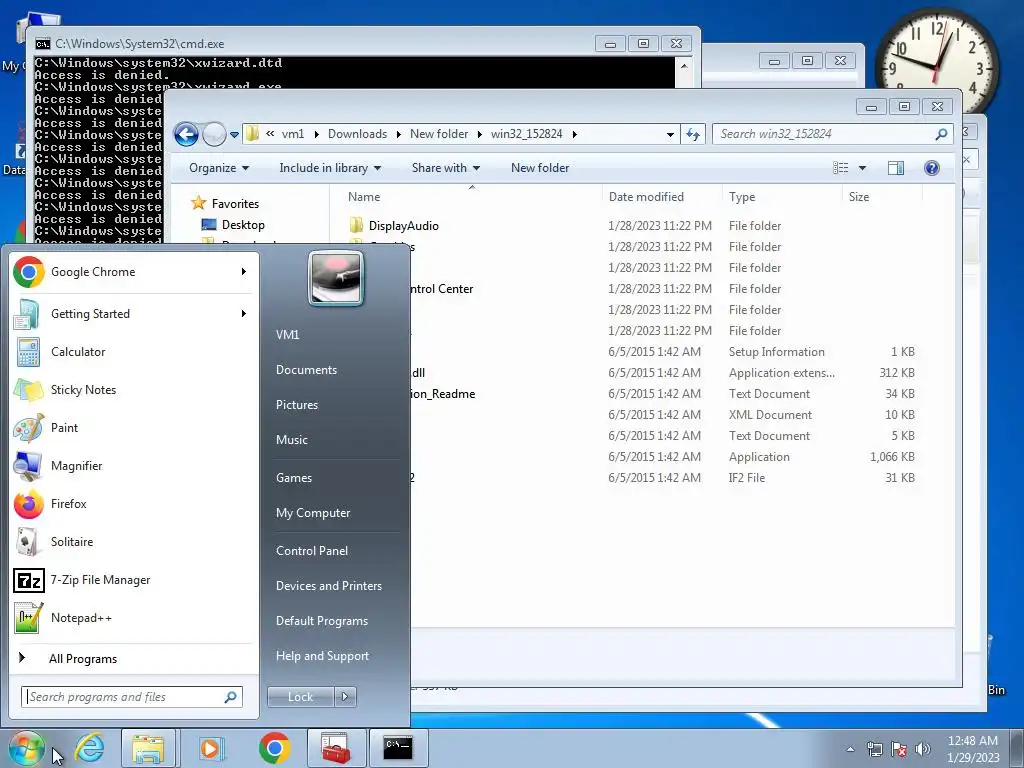1024x768 pixels.
Task: Expand Getting Started submenu arrow
Action: point(244,313)
